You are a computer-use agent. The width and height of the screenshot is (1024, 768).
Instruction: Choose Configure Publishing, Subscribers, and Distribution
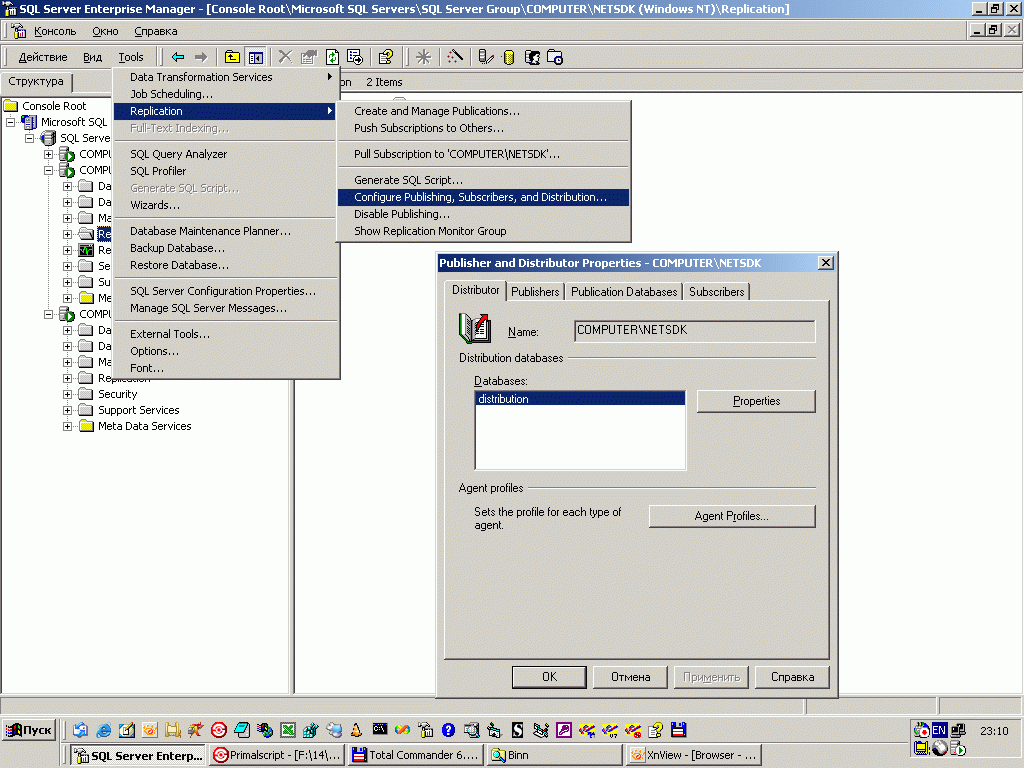click(483, 197)
